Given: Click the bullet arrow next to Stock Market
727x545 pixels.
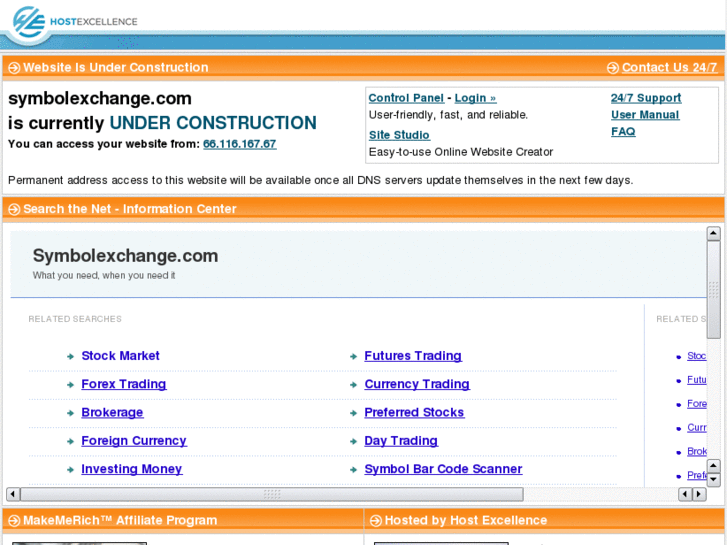Looking at the screenshot, I should point(70,357).
